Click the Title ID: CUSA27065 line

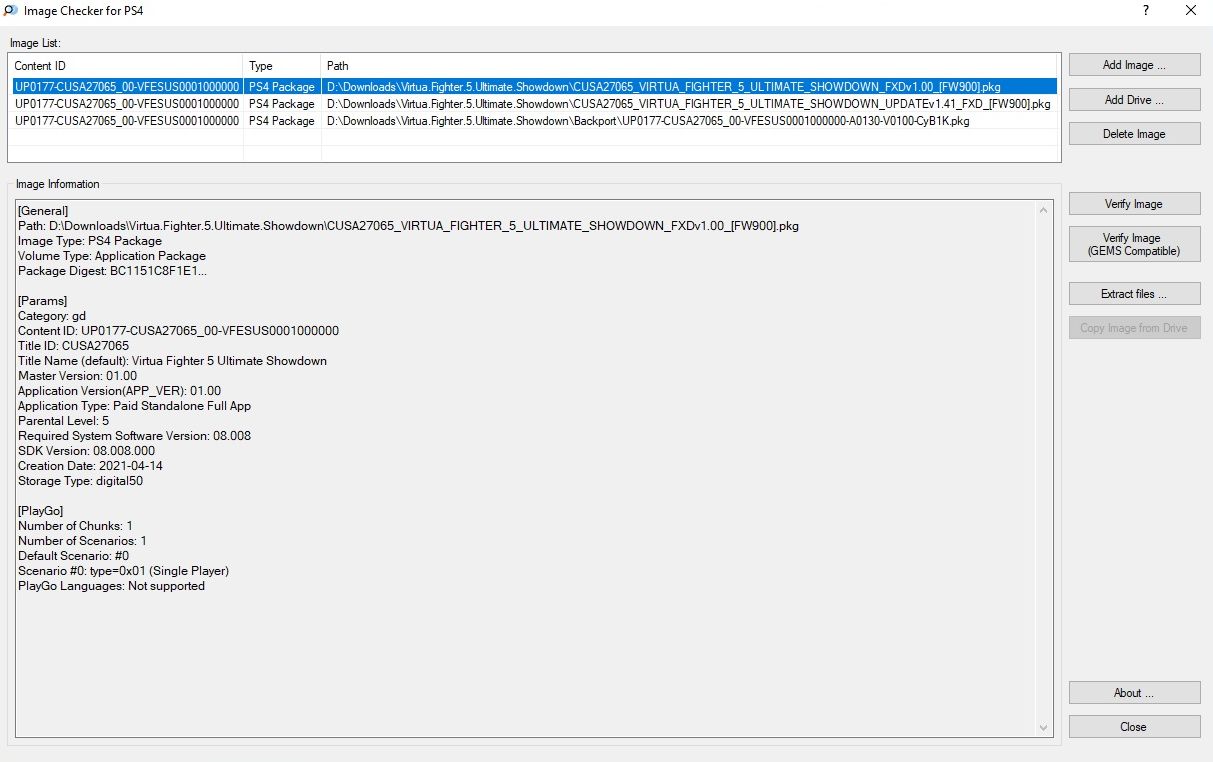74,346
